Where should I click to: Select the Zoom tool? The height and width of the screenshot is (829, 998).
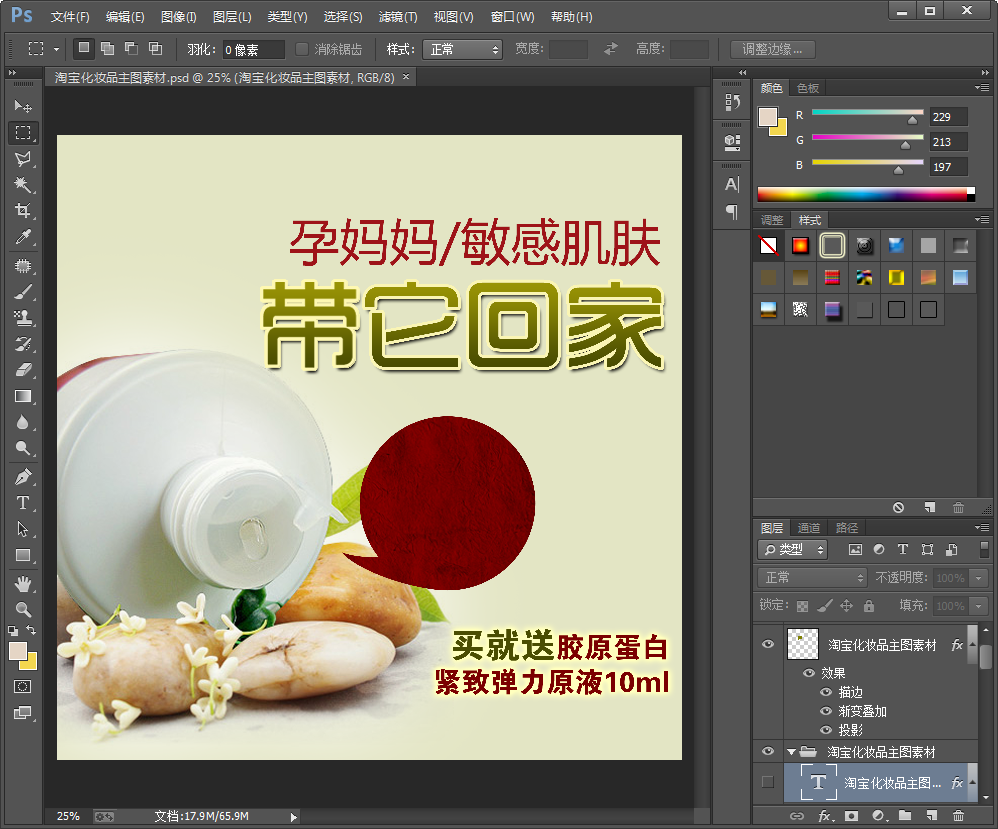coord(23,609)
